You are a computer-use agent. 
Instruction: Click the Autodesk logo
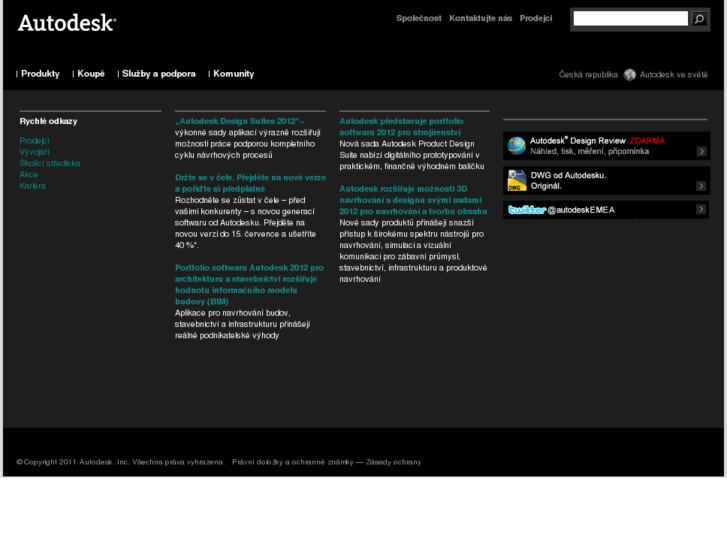67,23
